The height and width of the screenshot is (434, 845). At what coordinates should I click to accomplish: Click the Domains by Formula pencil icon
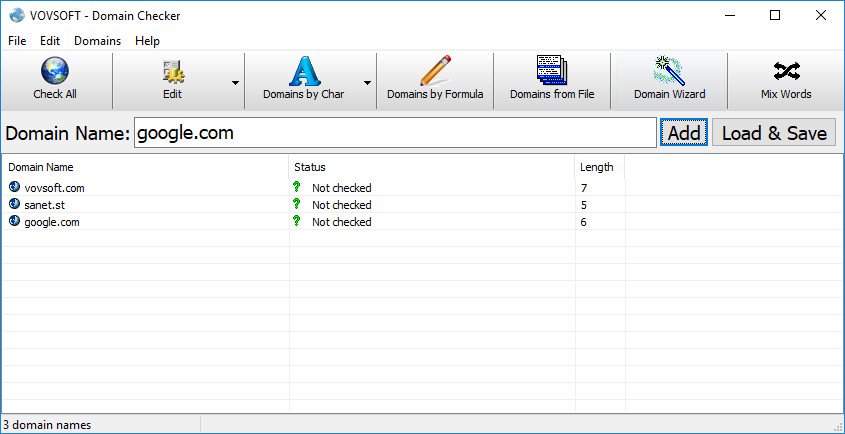(x=435, y=71)
